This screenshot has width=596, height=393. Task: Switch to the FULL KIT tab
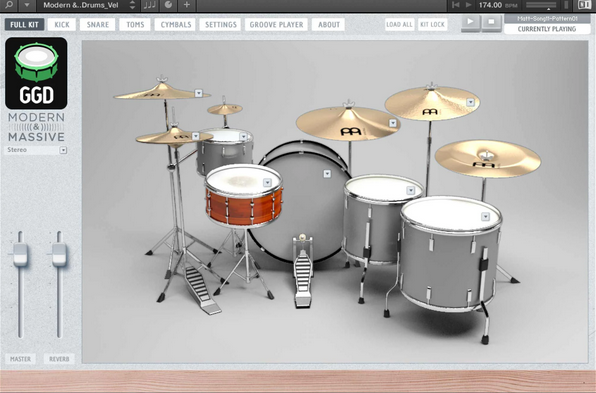(24, 25)
